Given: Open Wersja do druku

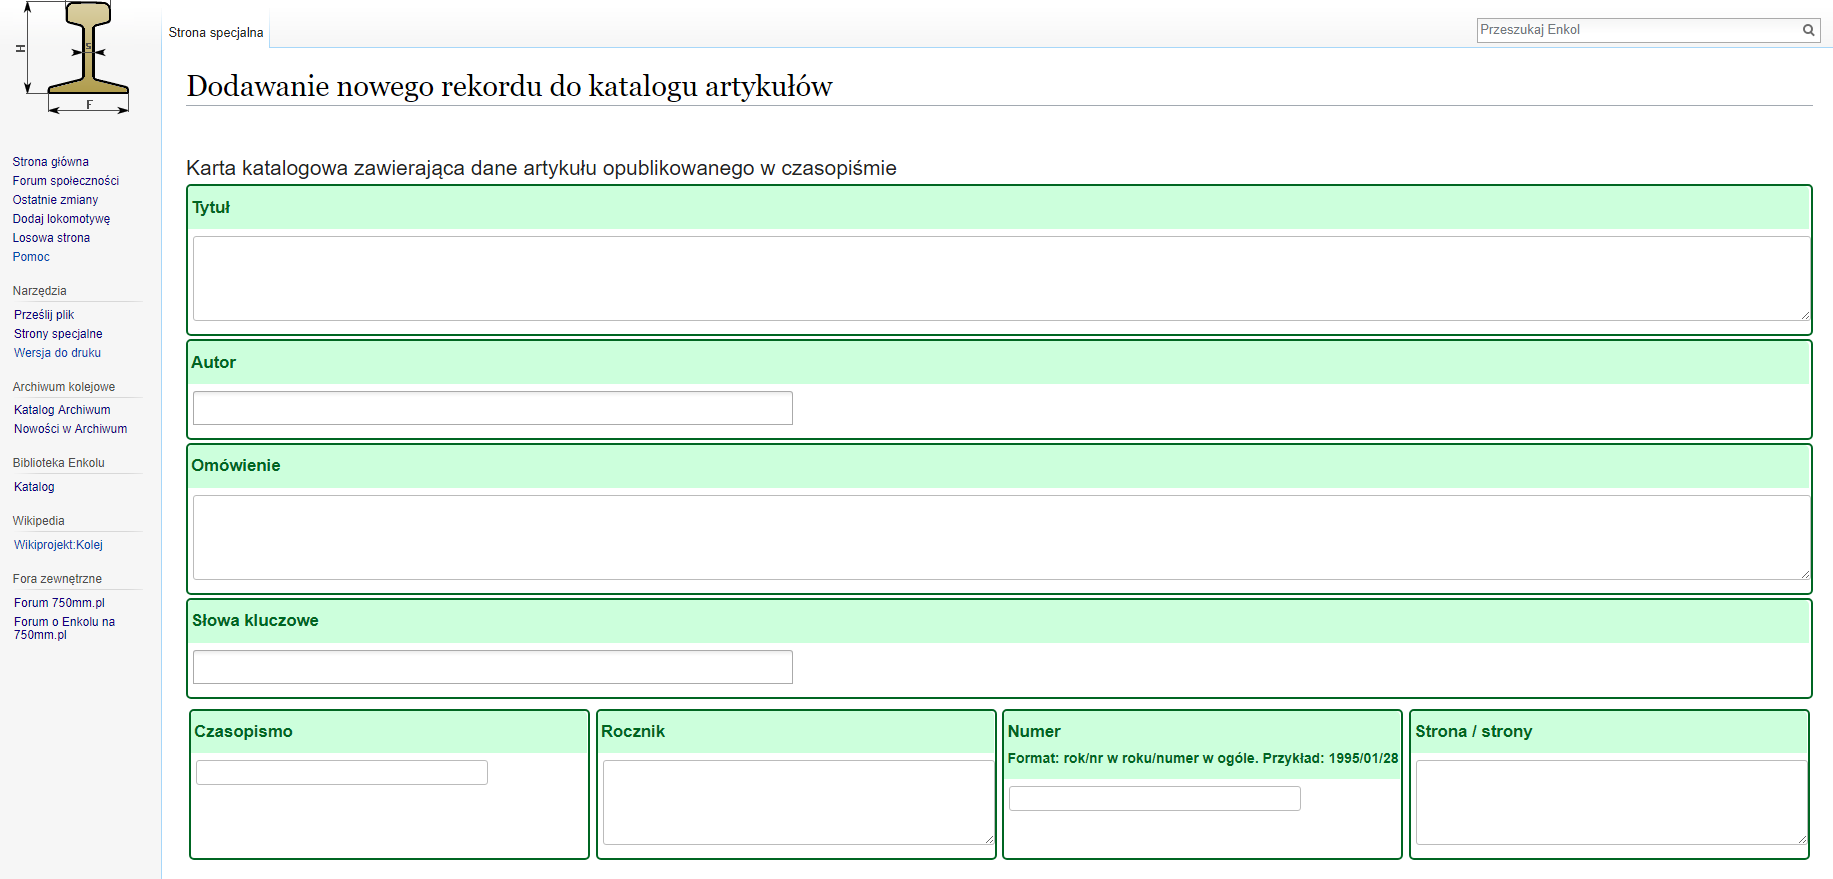Looking at the screenshot, I should point(58,353).
